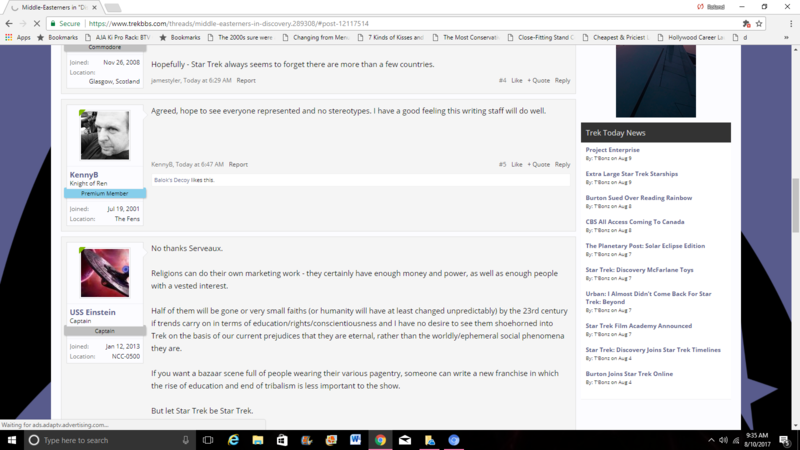Viewport: 800px width, 450px height.
Task: Open 'Discovery Joins Star Trek Timelines'
Action: pyautogui.click(x=653, y=349)
